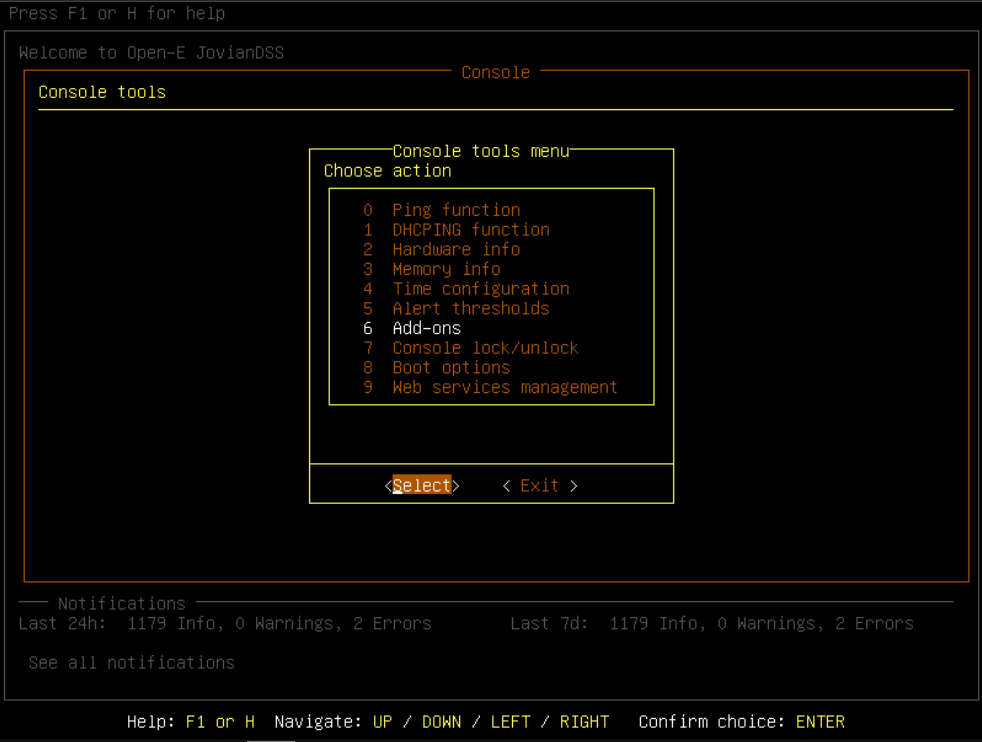Click the highlighted Add-ons entry
Screen dimensions: 982x742
point(426,328)
